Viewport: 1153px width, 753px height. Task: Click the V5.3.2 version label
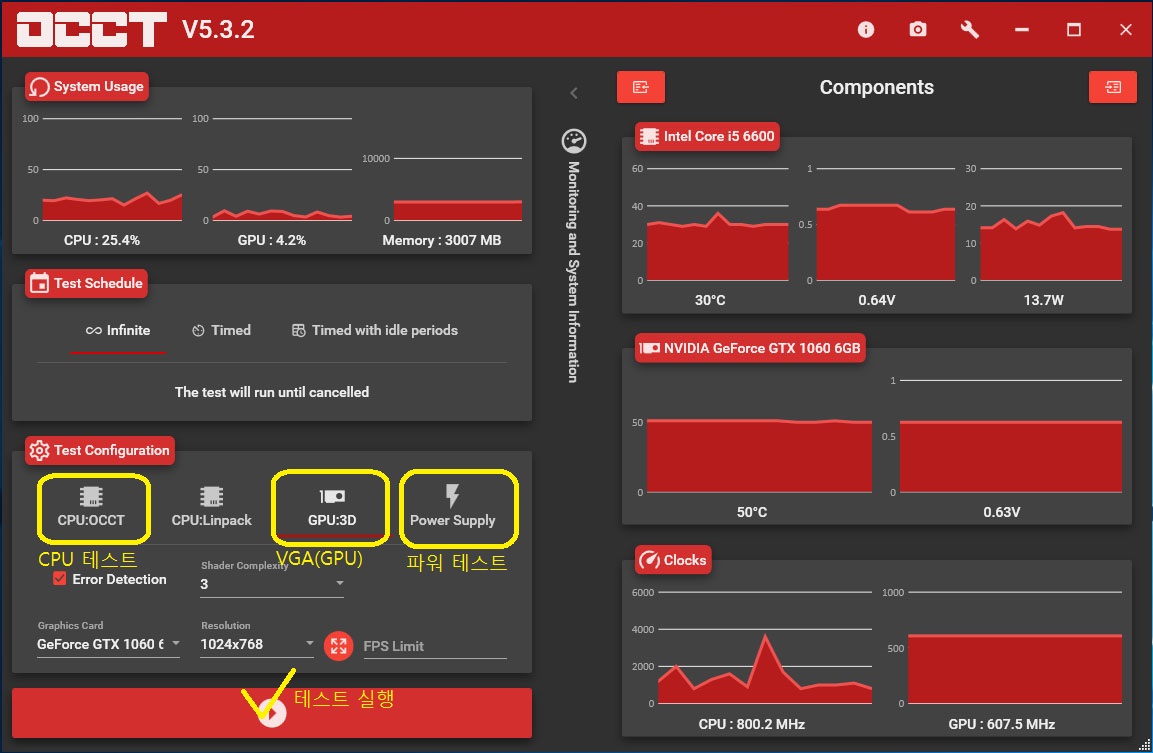tap(218, 29)
